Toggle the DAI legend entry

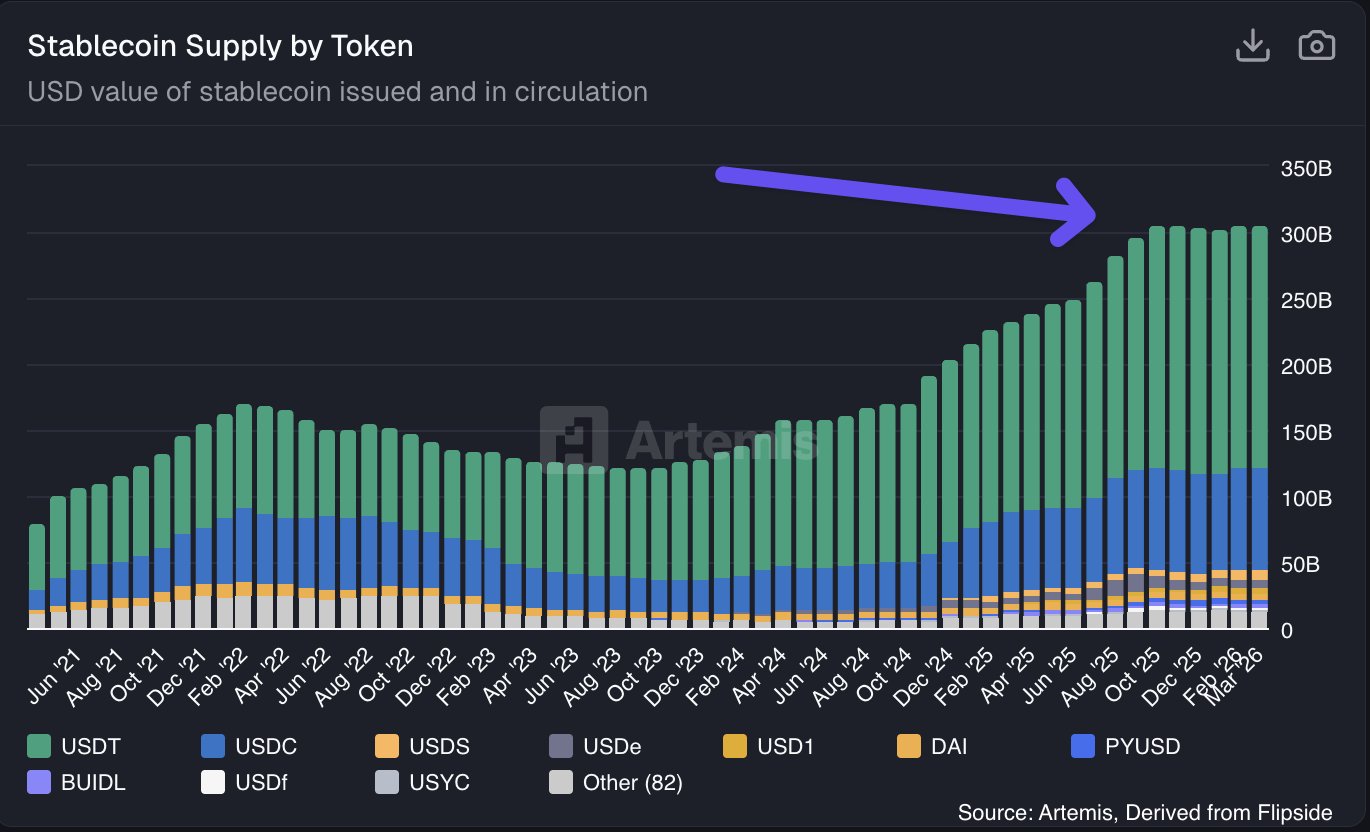pos(948,746)
